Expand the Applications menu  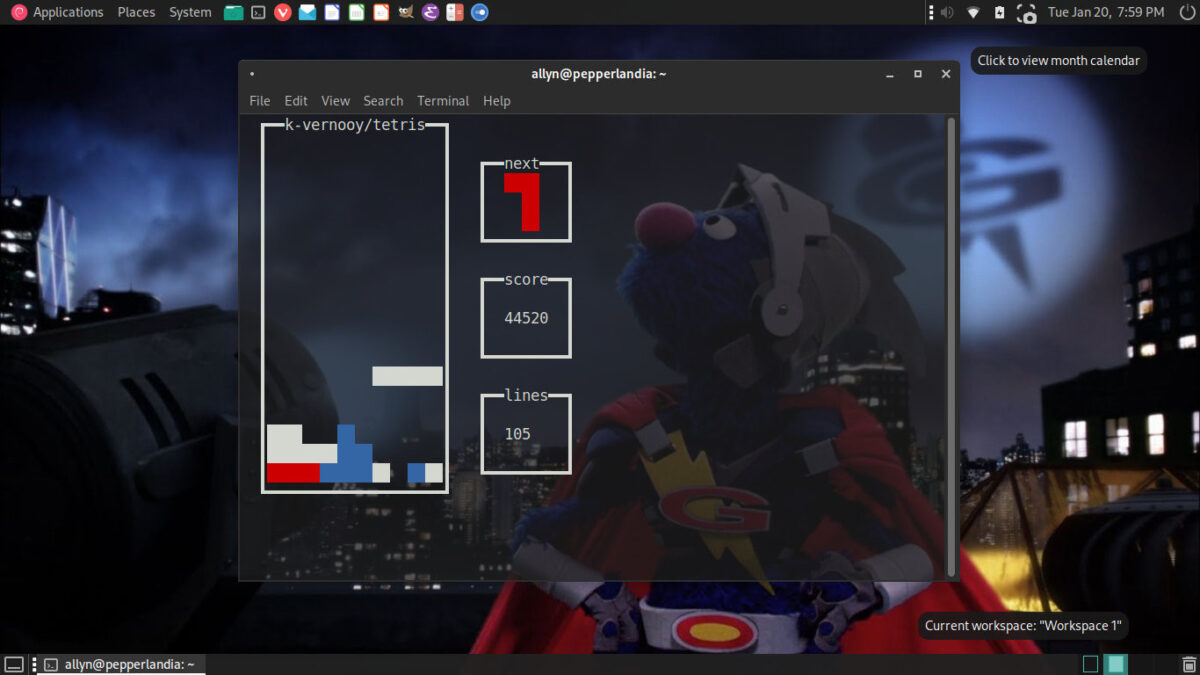click(x=58, y=13)
